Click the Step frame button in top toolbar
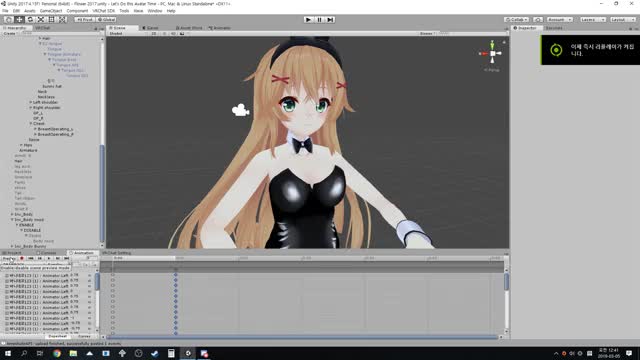640x360 pixels. pyautogui.click(x=330, y=20)
